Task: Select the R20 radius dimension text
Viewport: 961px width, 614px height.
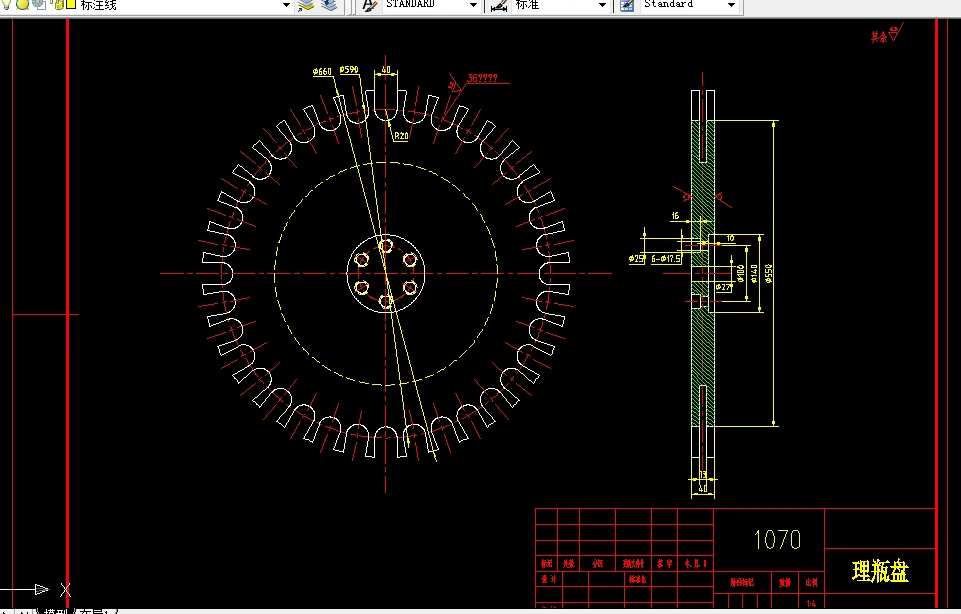Action: (x=401, y=136)
